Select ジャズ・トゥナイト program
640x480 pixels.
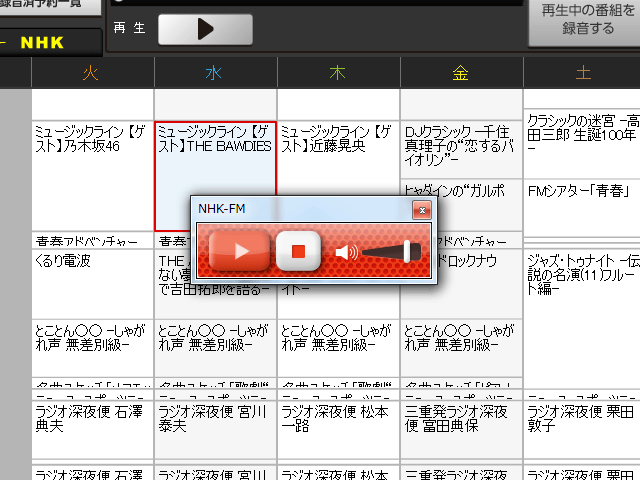(x=582, y=318)
